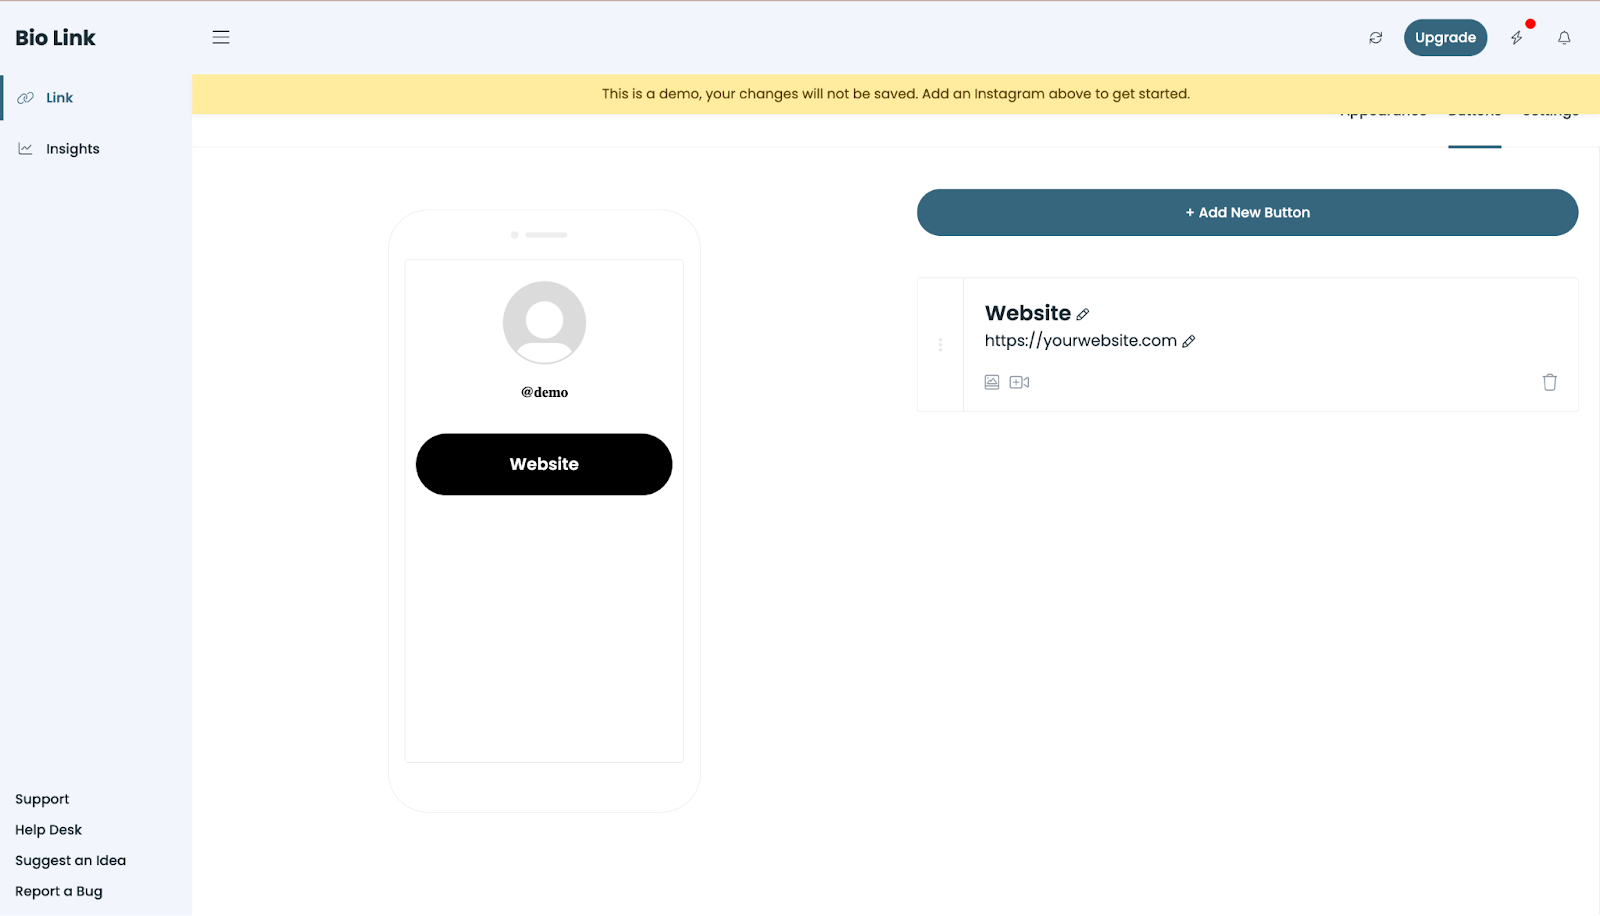This screenshot has height=916, width=1600.
Task: Add an image to the Website button
Action: point(992,382)
